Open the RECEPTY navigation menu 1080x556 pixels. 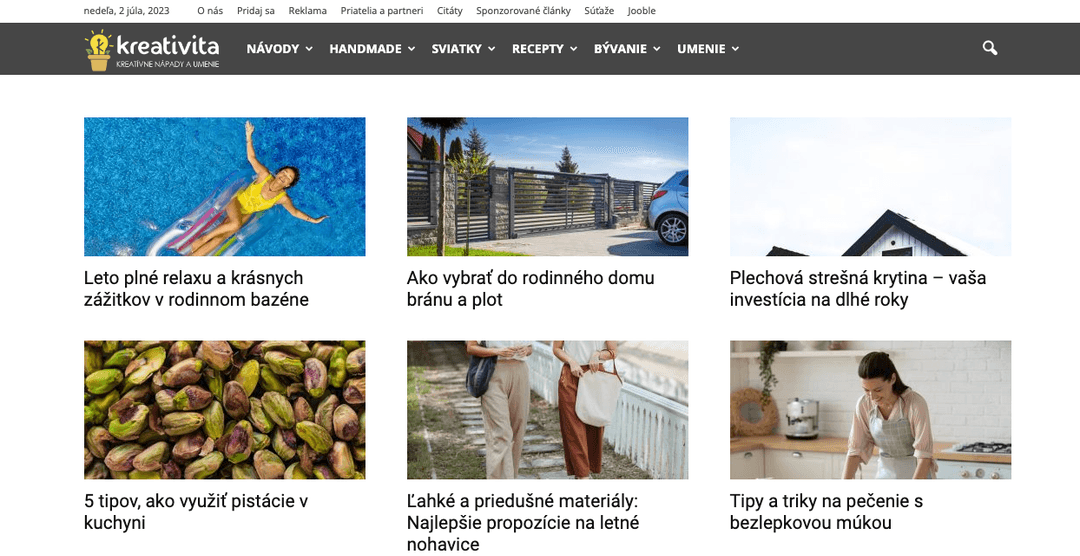click(x=544, y=49)
